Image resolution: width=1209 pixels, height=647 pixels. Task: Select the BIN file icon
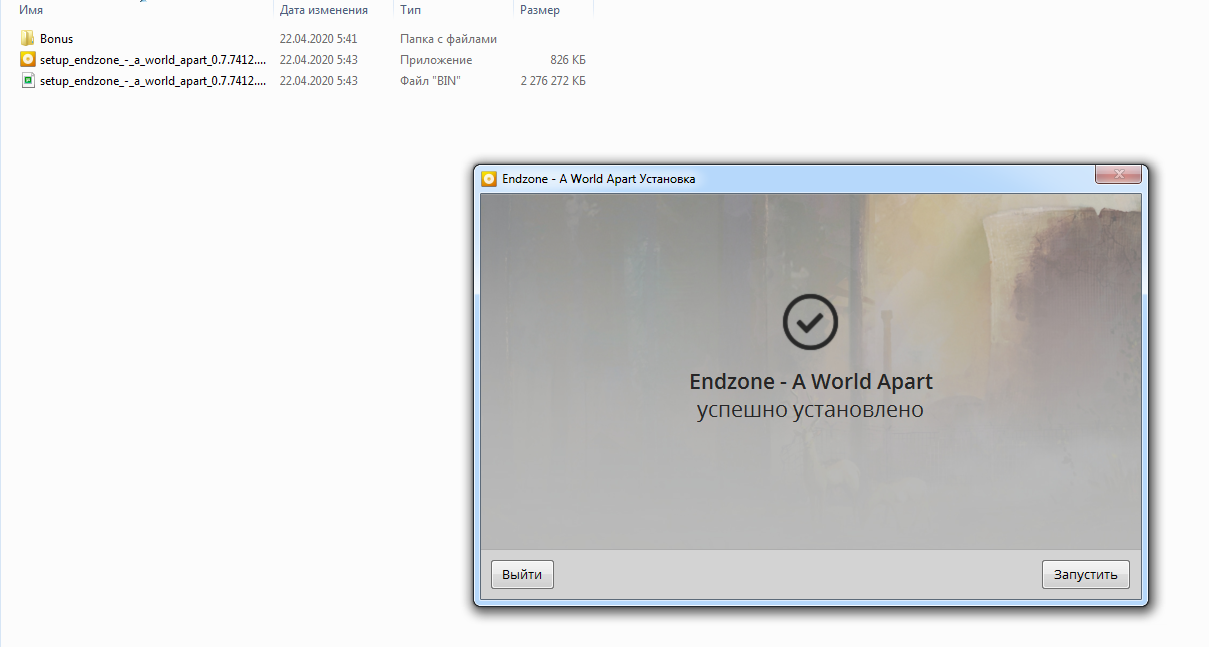[28, 81]
